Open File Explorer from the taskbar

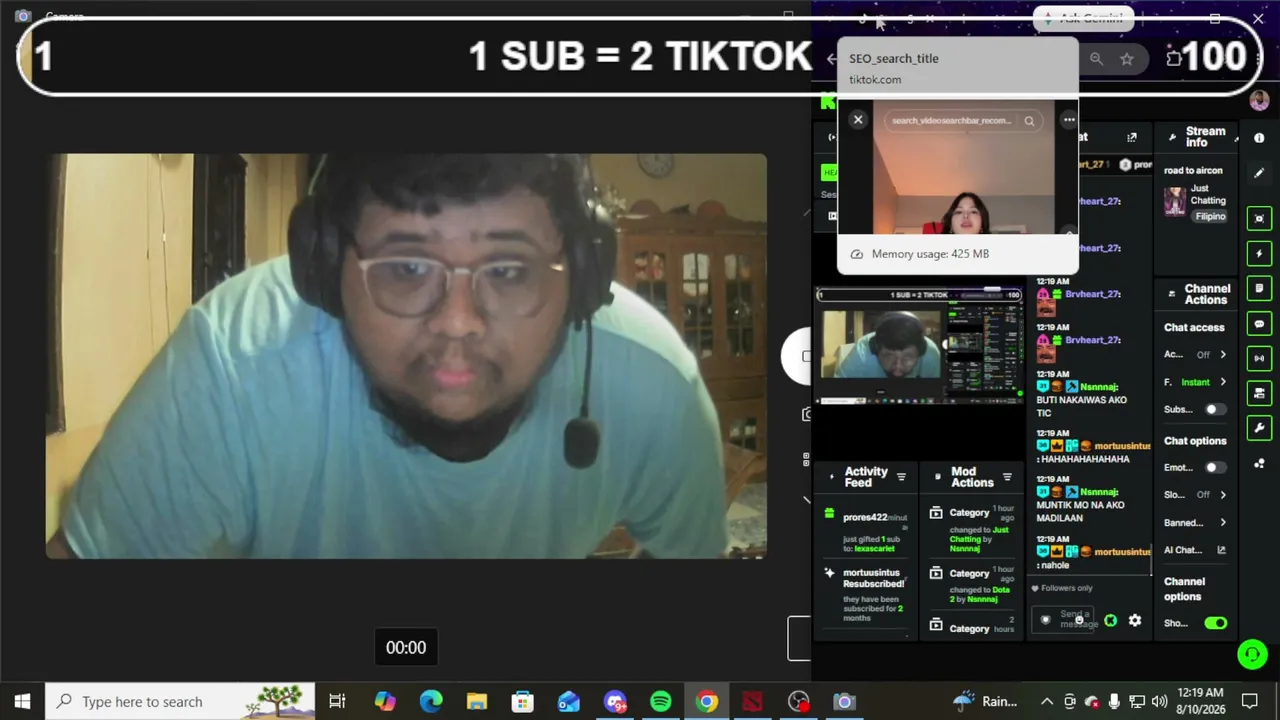477,701
